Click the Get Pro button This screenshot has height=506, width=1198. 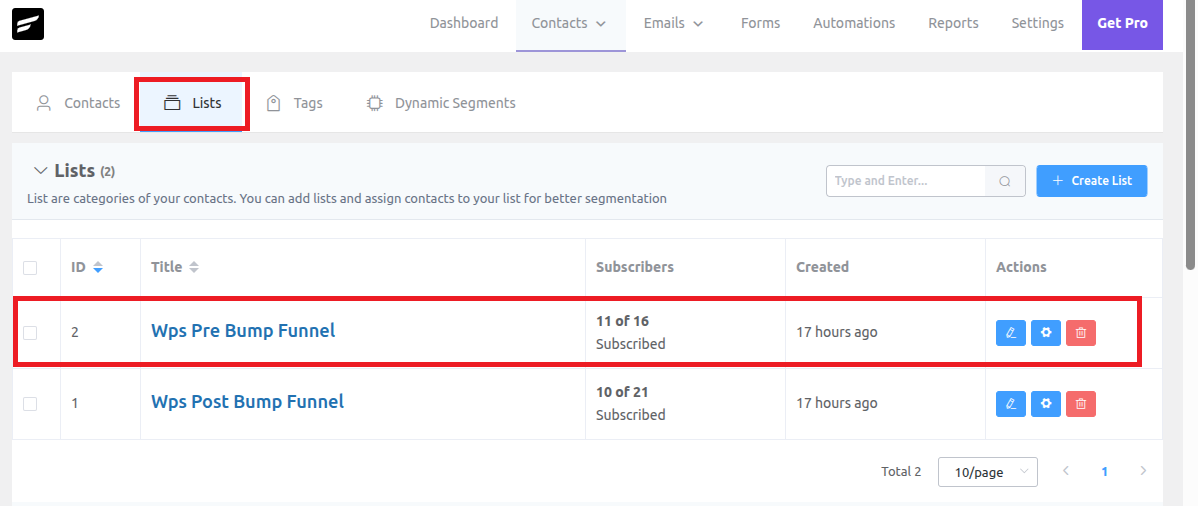1122,24
